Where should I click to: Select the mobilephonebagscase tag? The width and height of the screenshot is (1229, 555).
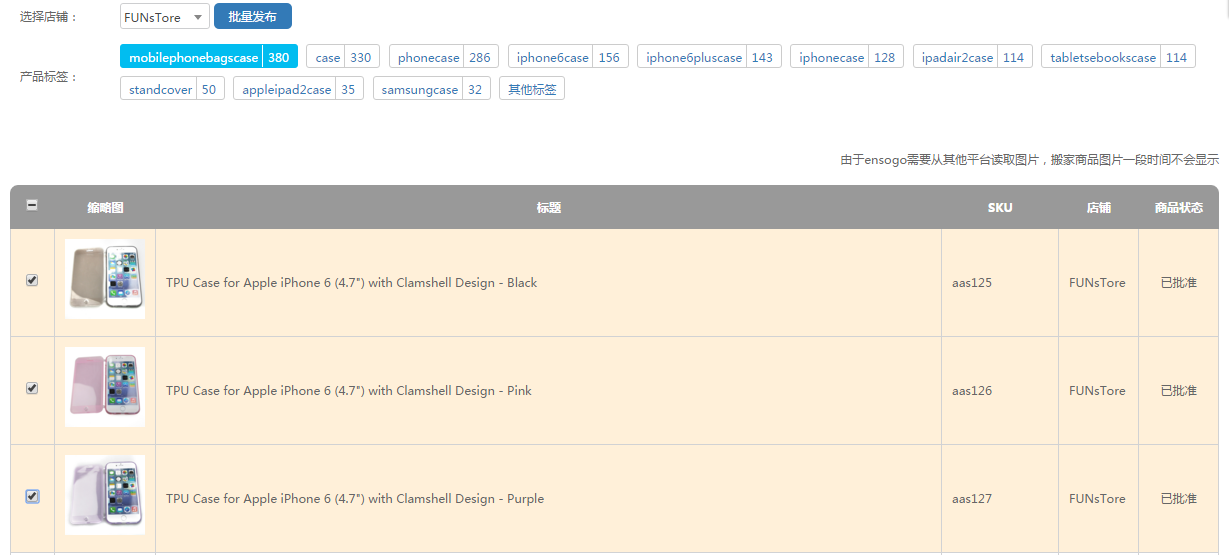[x=208, y=57]
